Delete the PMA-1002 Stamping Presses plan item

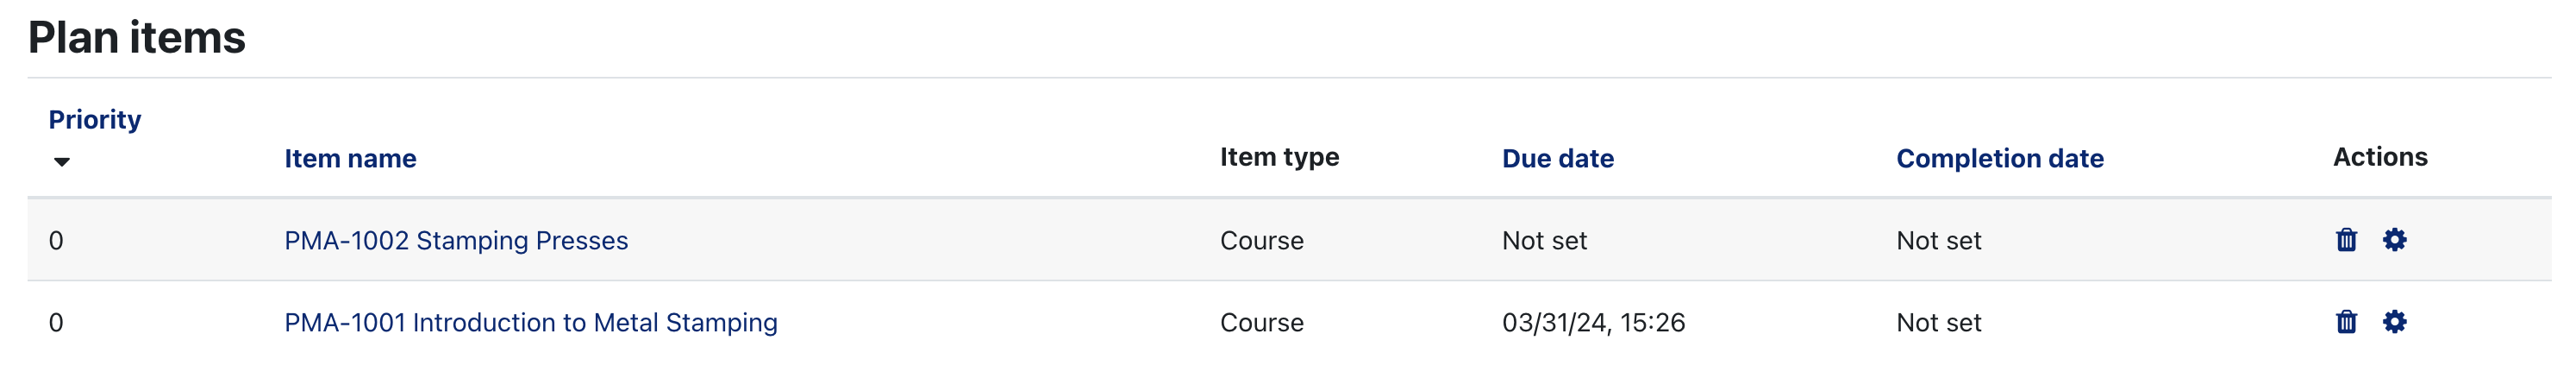click(x=2346, y=240)
